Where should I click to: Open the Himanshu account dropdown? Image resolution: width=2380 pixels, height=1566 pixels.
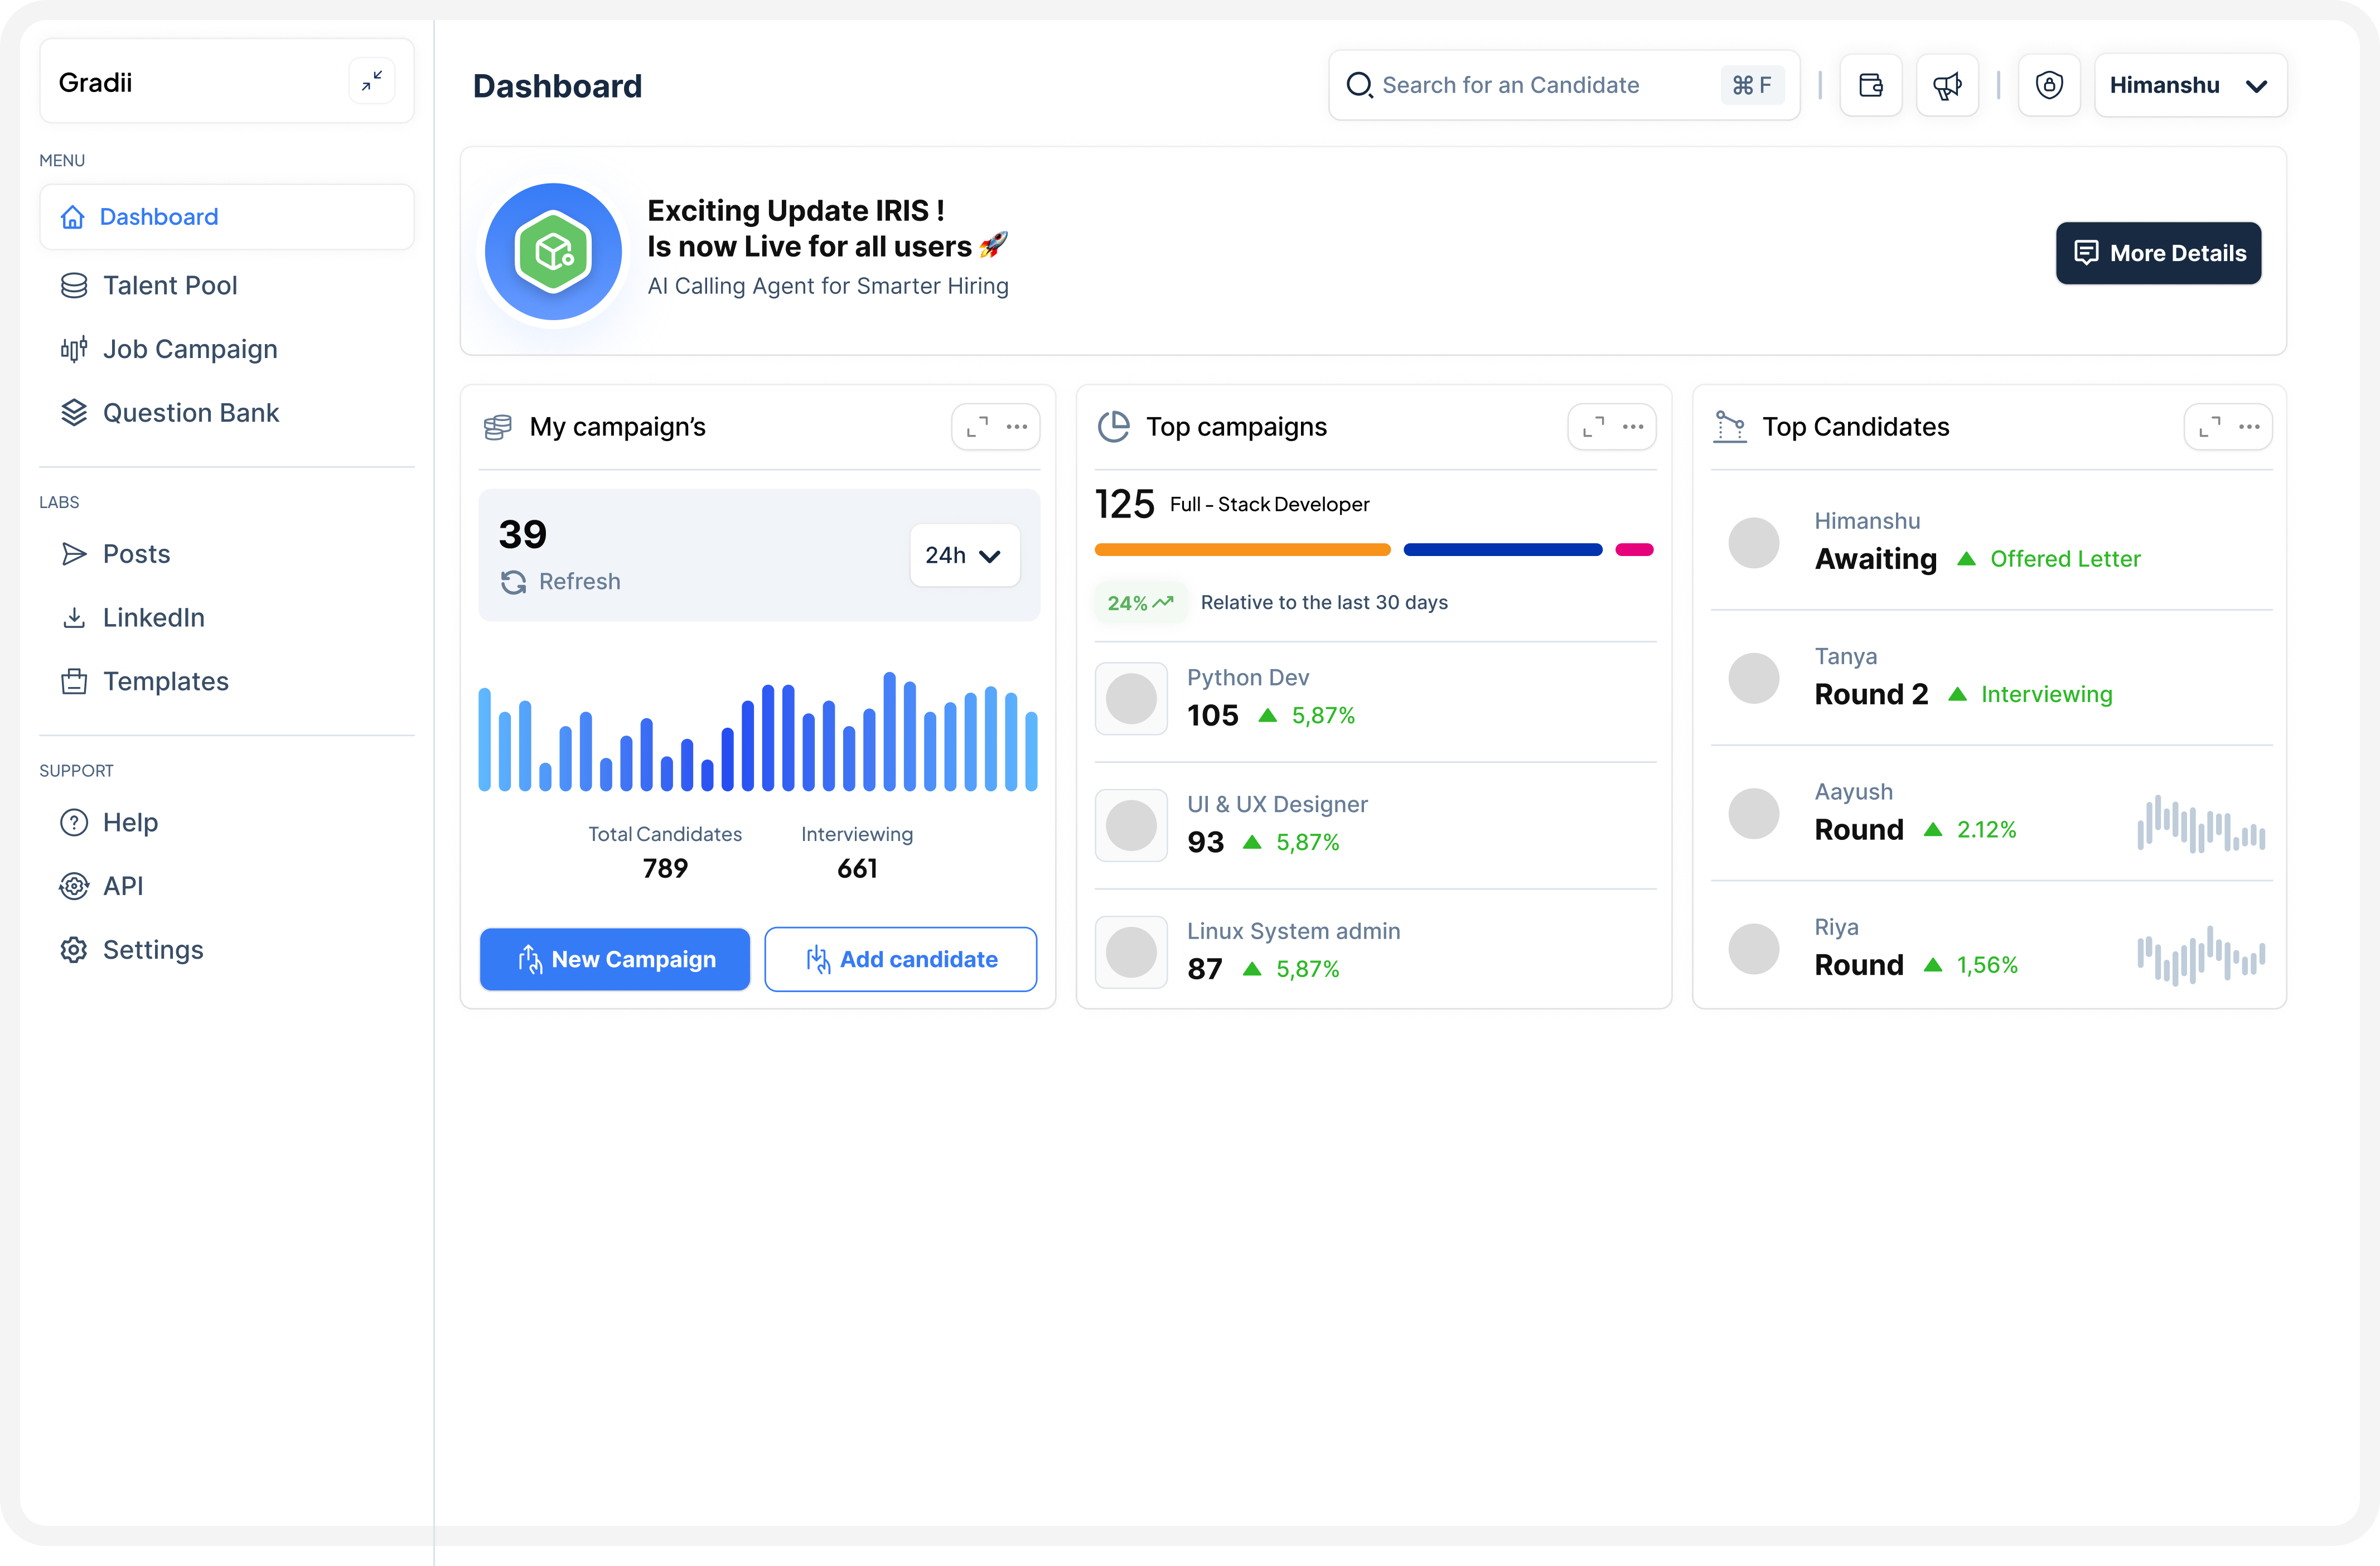point(2189,86)
